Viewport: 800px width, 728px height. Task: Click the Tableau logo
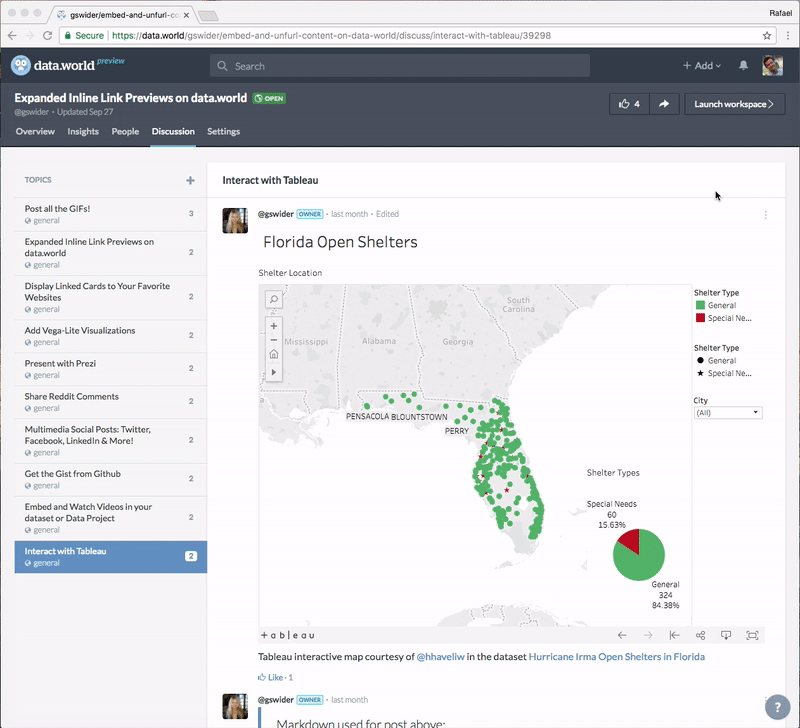tap(287, 635)
